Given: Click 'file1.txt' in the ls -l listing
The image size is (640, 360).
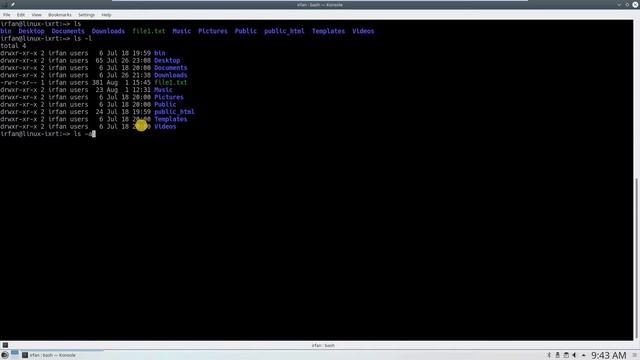Looking at the screenshot, I should tap(171, 82).
